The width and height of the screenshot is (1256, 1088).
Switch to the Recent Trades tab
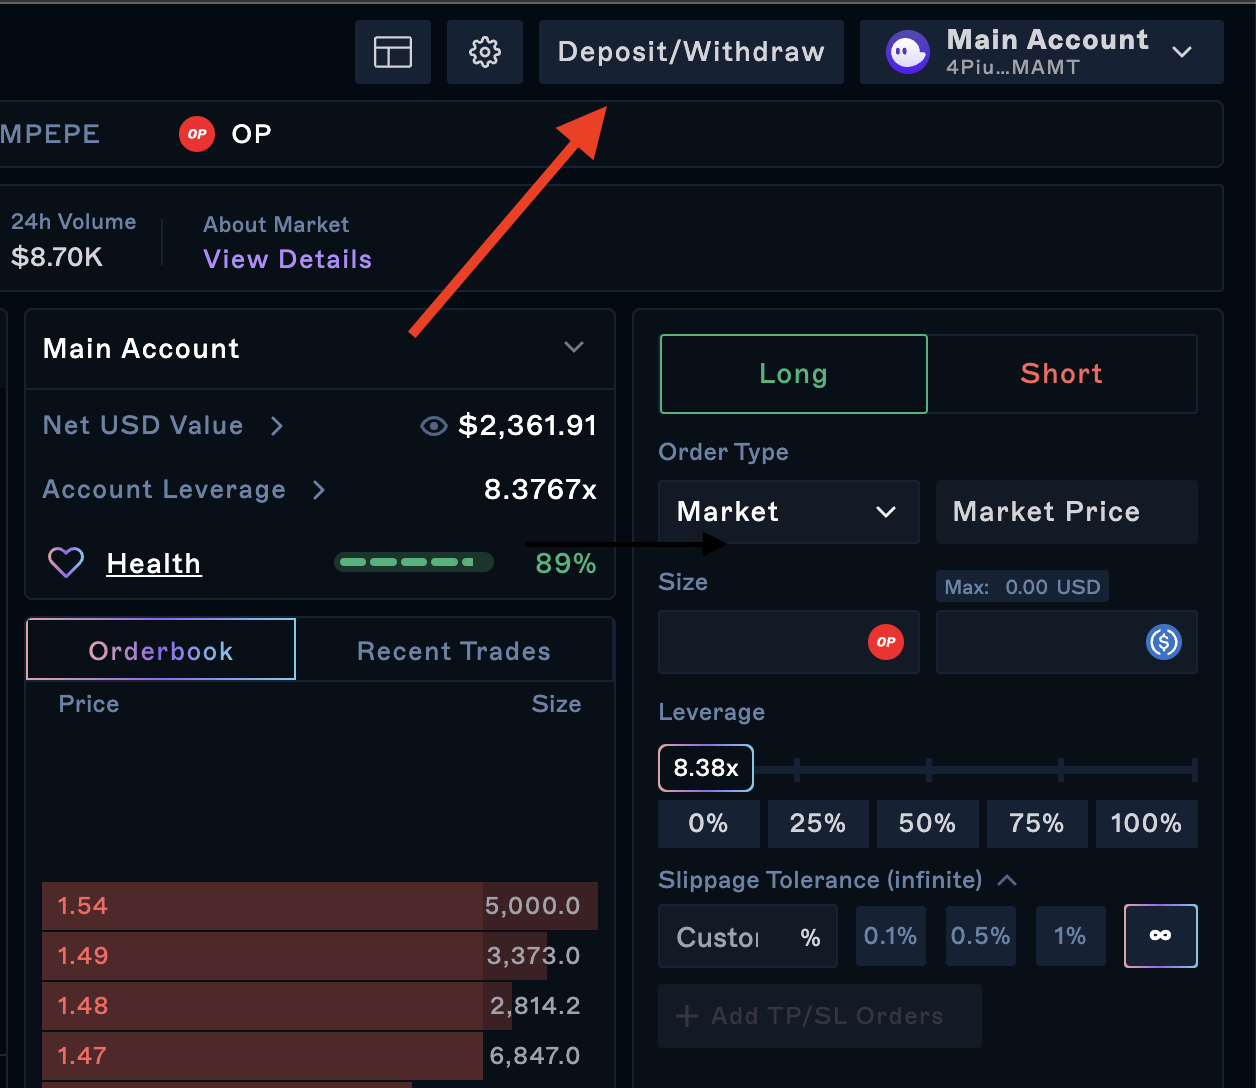[454, 651]
